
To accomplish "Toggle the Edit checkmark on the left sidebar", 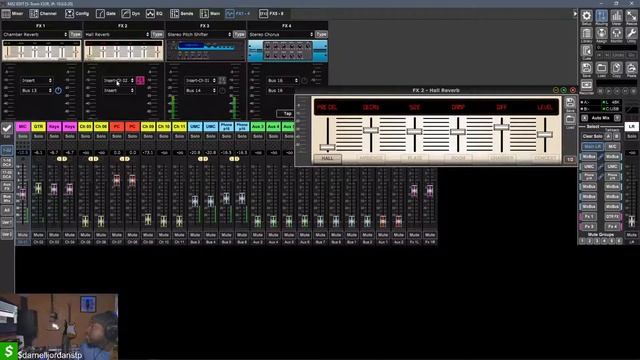I will point(7,130).
